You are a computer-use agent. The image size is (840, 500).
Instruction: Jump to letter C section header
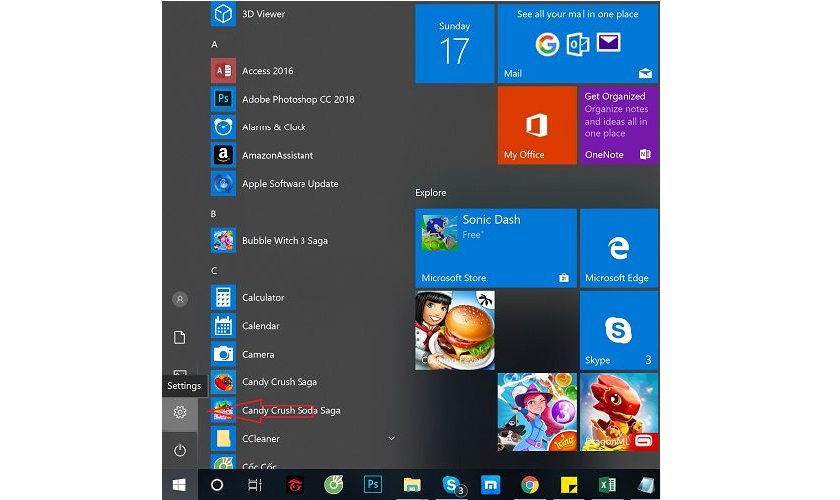214,271
